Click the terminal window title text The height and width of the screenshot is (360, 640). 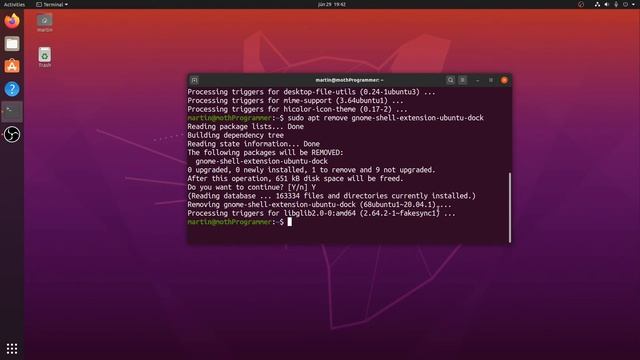click(349, 80)
